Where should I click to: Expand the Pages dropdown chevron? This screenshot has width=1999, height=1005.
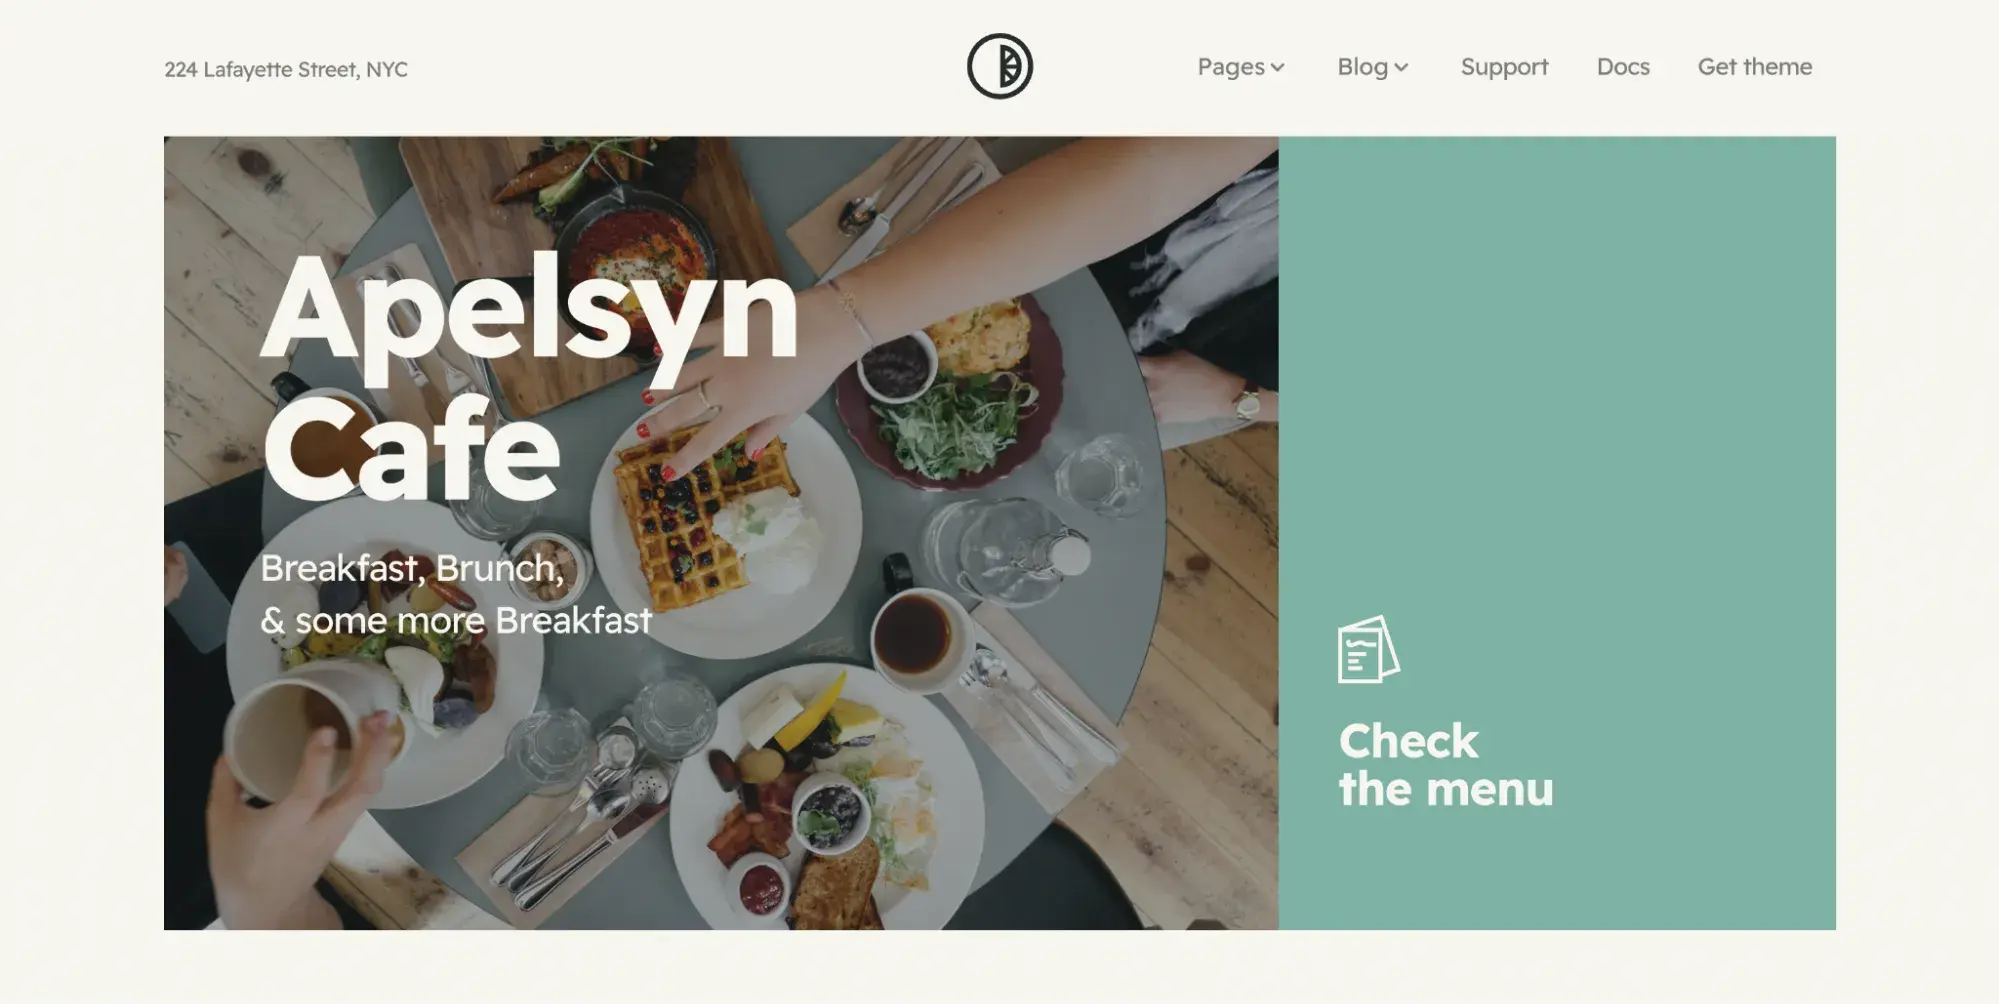(1277, 68)
